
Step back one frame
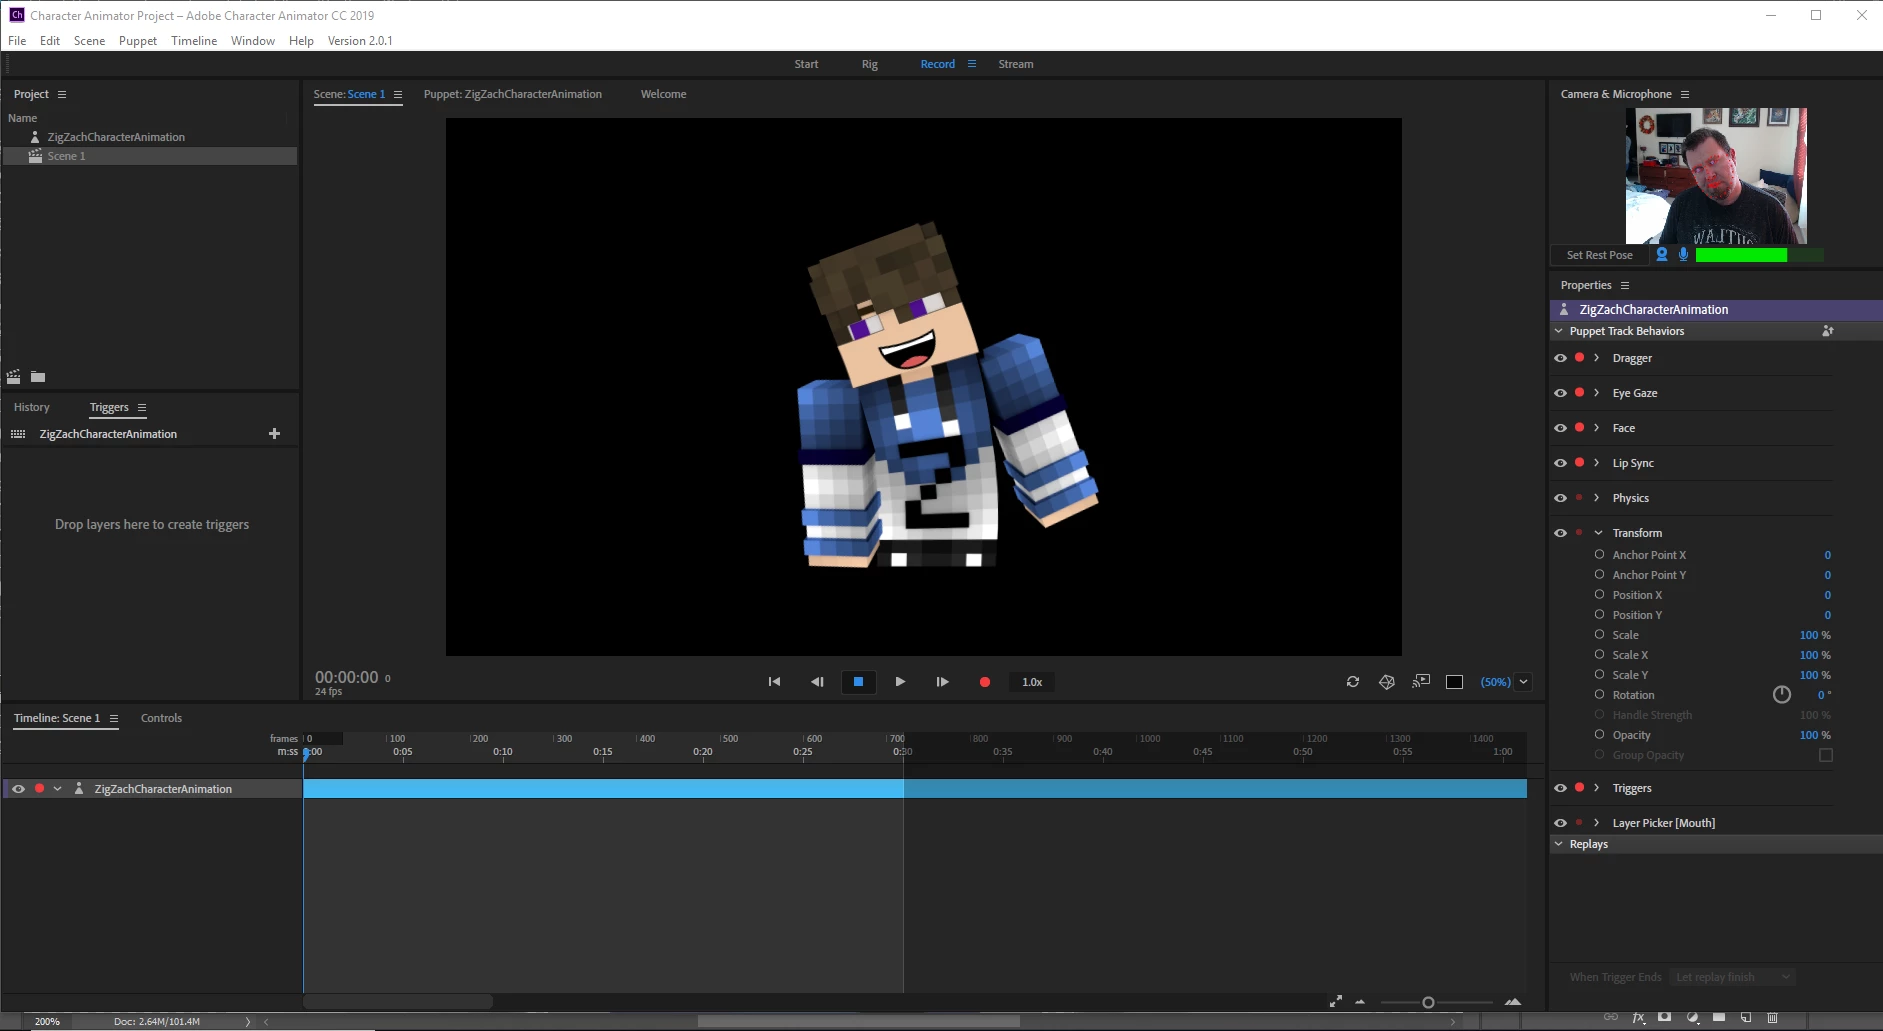(x=817, y=682)
